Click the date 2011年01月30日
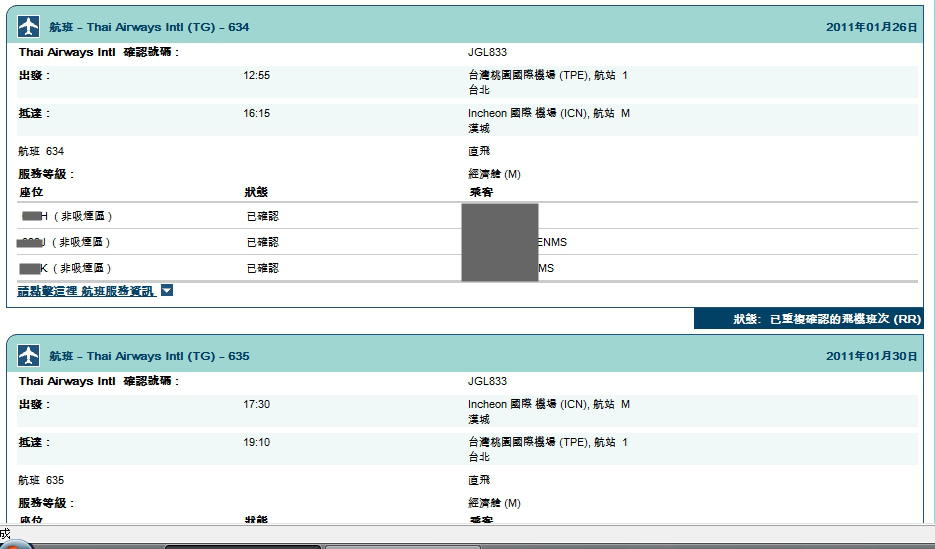The width and height of the screenshot is (935, 549). (871, 356)
